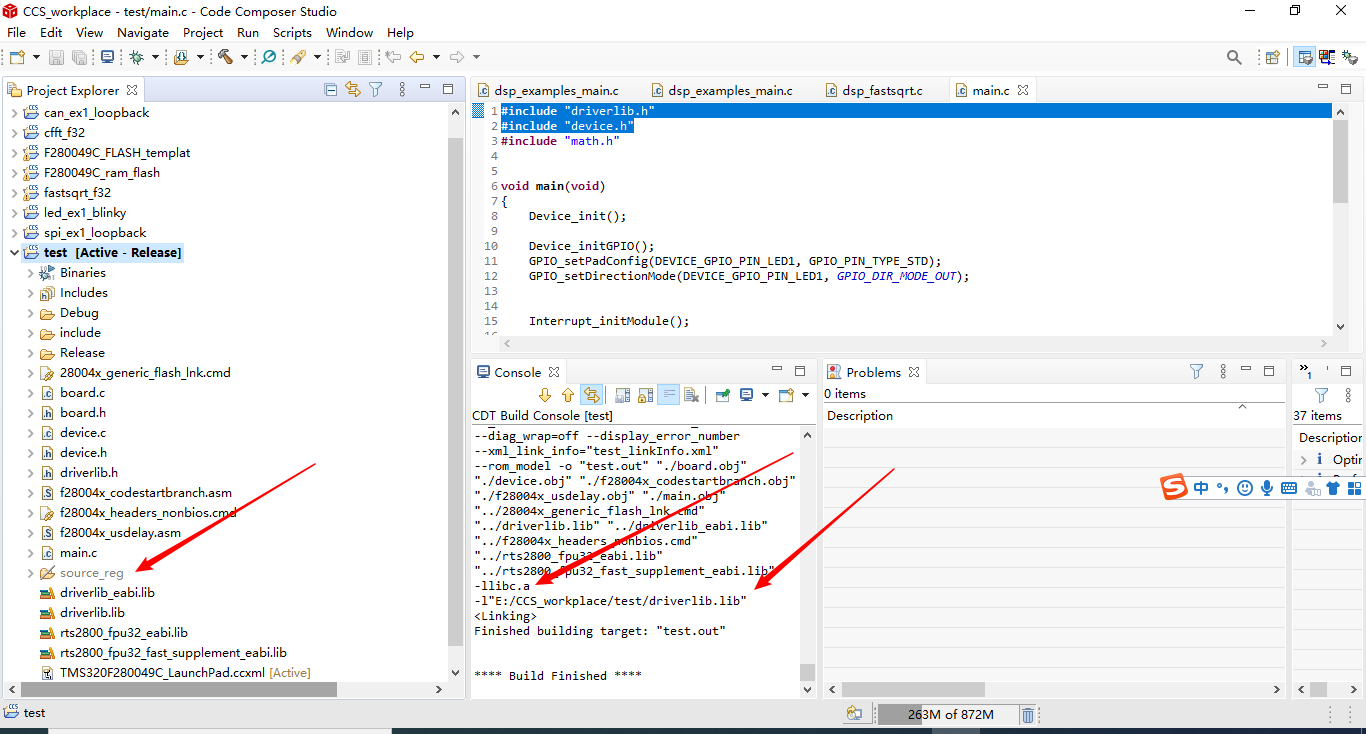Click the Problems view filter funnel icon
Screen dimensions: 1366x734
pyautogui.click(x=1196, y=371)
